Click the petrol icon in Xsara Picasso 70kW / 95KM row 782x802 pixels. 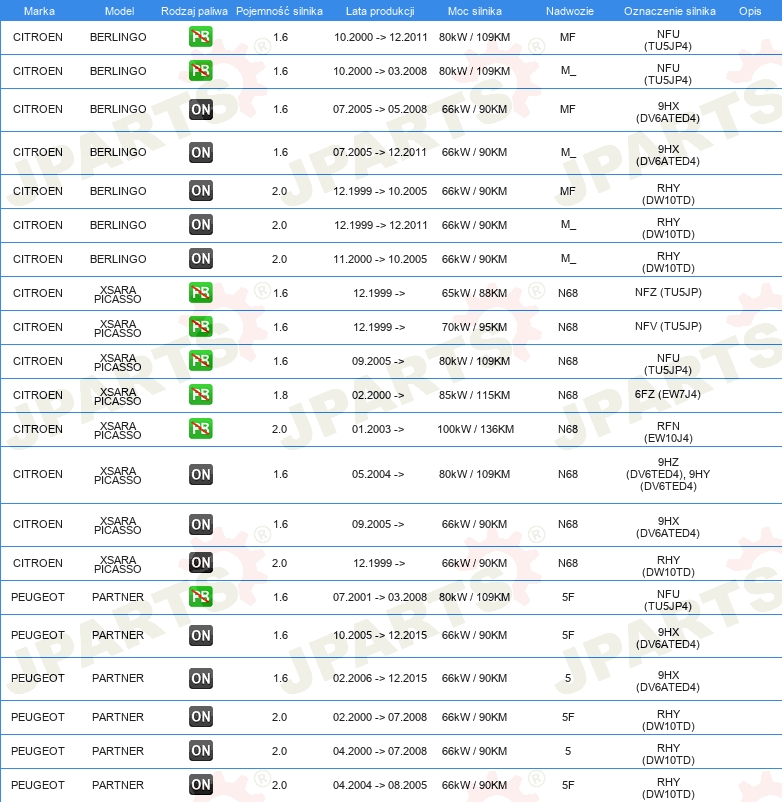[x=200, y=327]
